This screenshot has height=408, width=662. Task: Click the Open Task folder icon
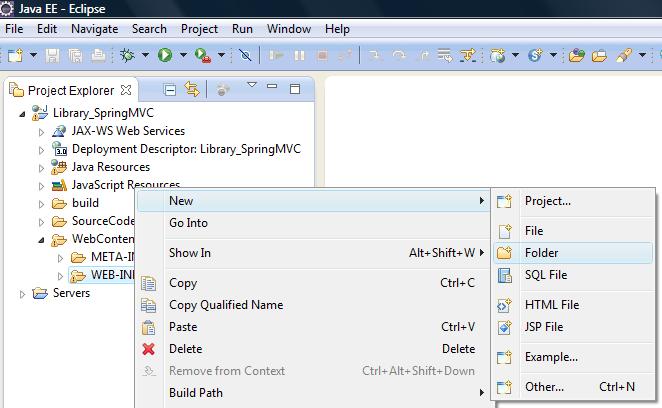(x=599, y=55)
